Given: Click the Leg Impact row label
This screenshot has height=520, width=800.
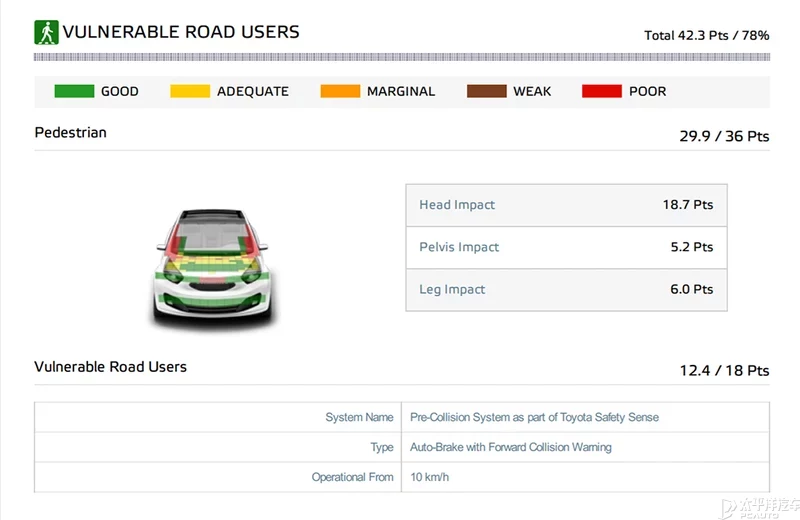Looking at the screenshot, I should [x=452, y=289].
